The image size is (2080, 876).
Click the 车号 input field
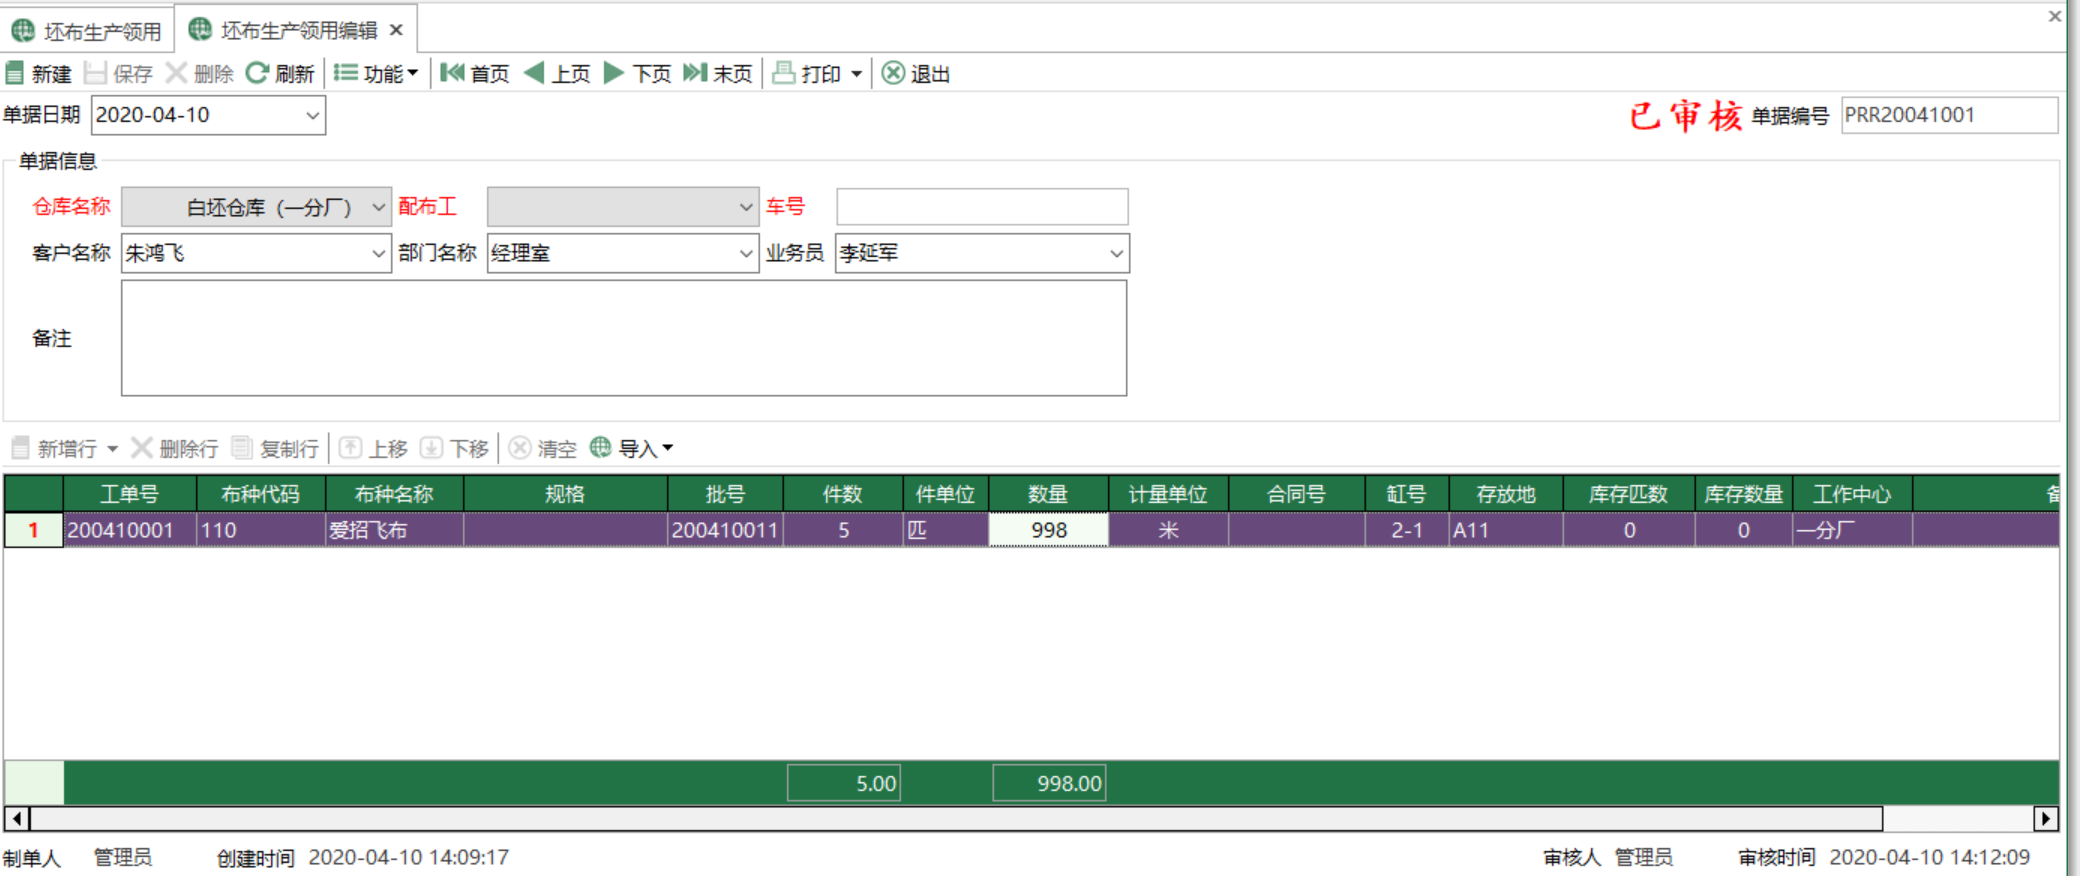tap(982, 207)
